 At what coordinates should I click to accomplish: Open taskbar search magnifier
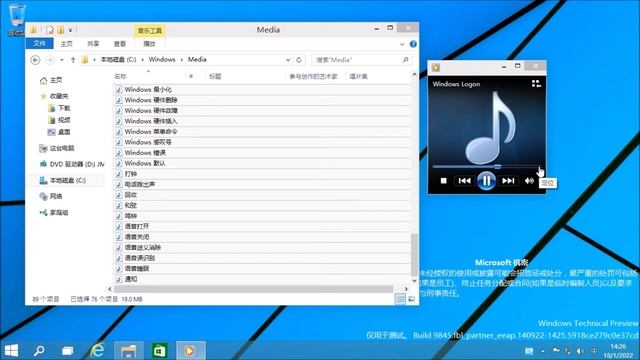(39, 350)
